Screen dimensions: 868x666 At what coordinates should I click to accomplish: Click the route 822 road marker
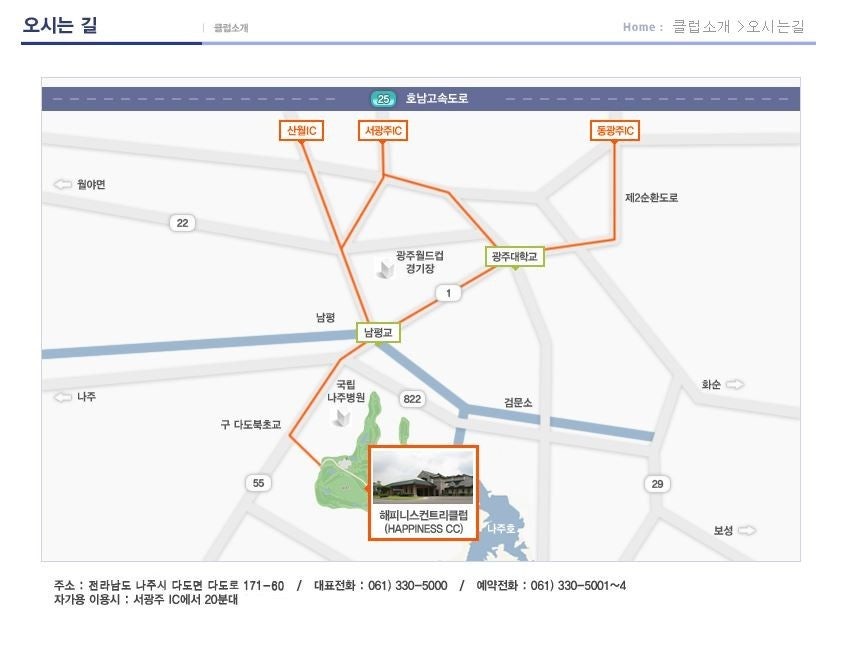(411, 399)
